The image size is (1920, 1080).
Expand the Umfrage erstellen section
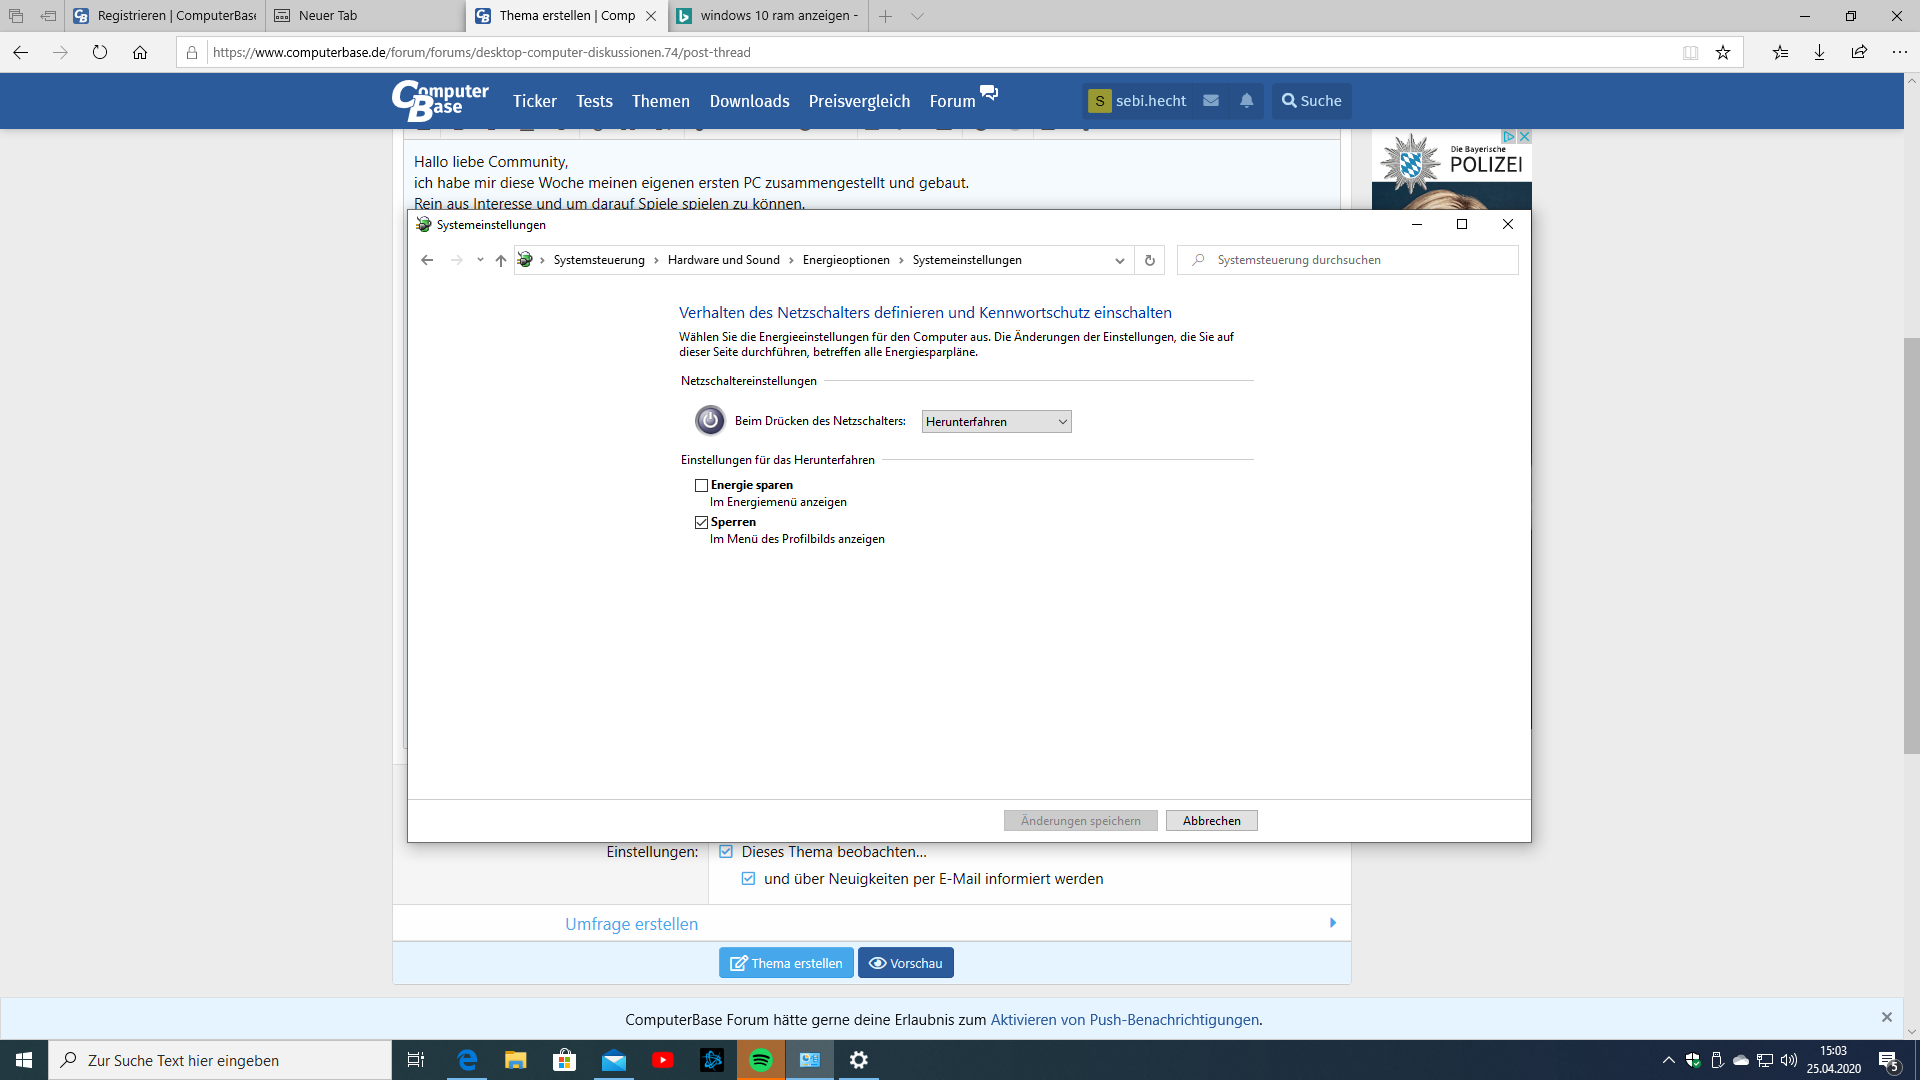631,924
